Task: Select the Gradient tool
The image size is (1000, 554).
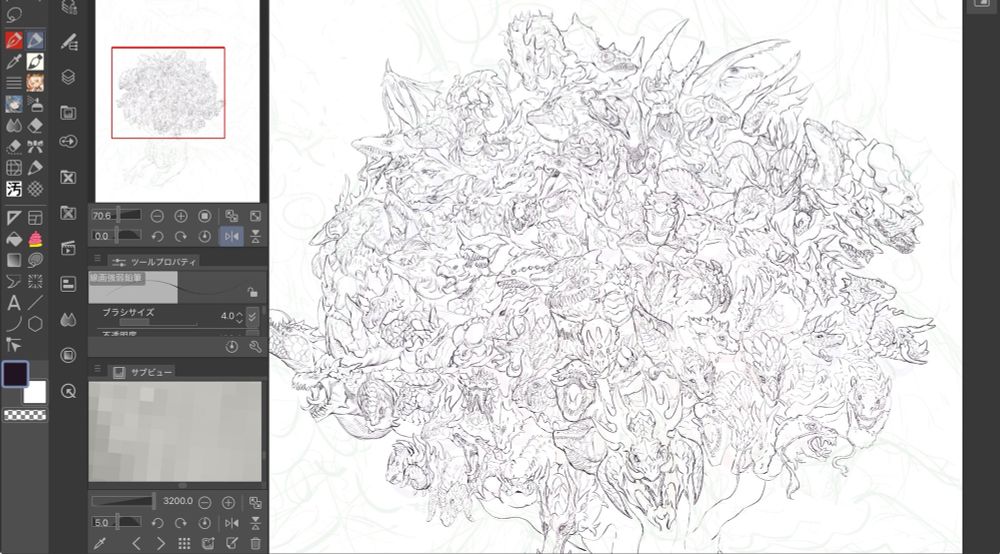Action: (x=13, y=260)
